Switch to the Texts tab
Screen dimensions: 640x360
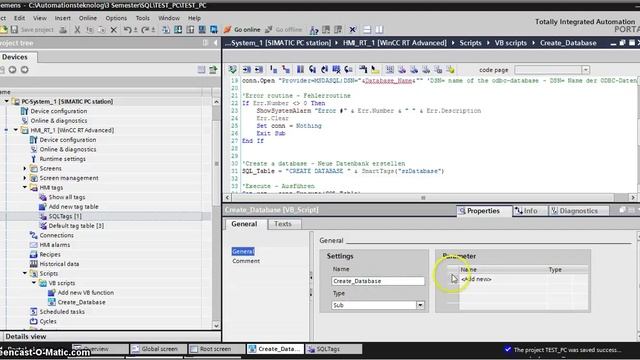(282, 224)
